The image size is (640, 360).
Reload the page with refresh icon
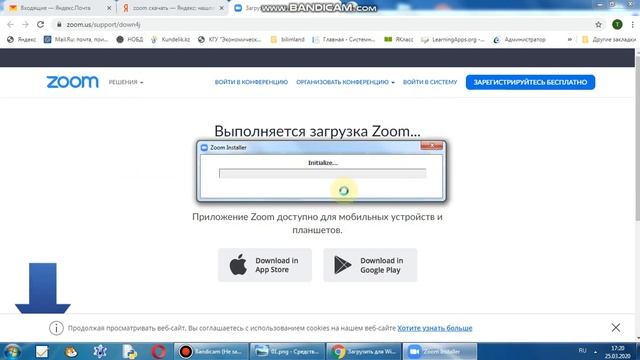coord(40,24)
